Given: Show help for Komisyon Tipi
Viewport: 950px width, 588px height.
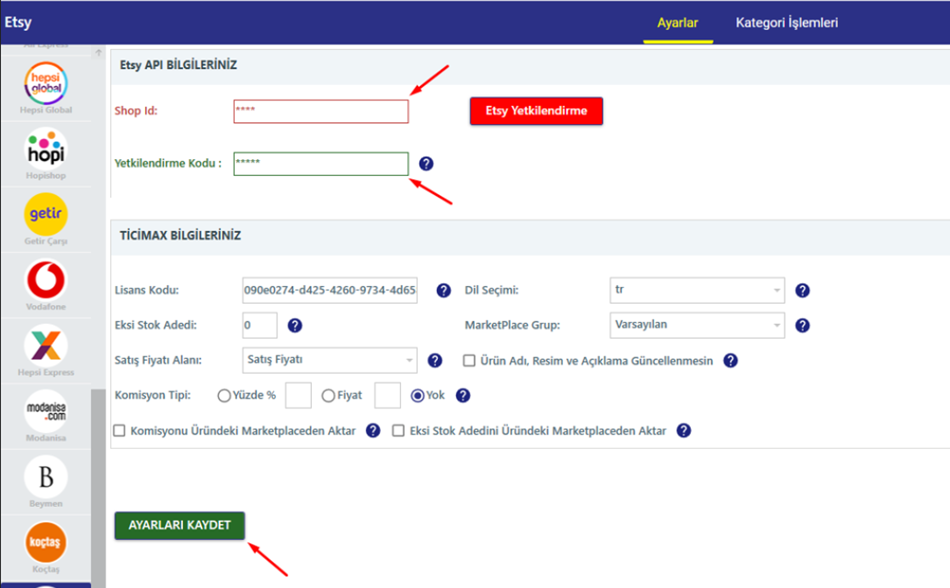Looking at the screenshot, I should click(463, 396).
